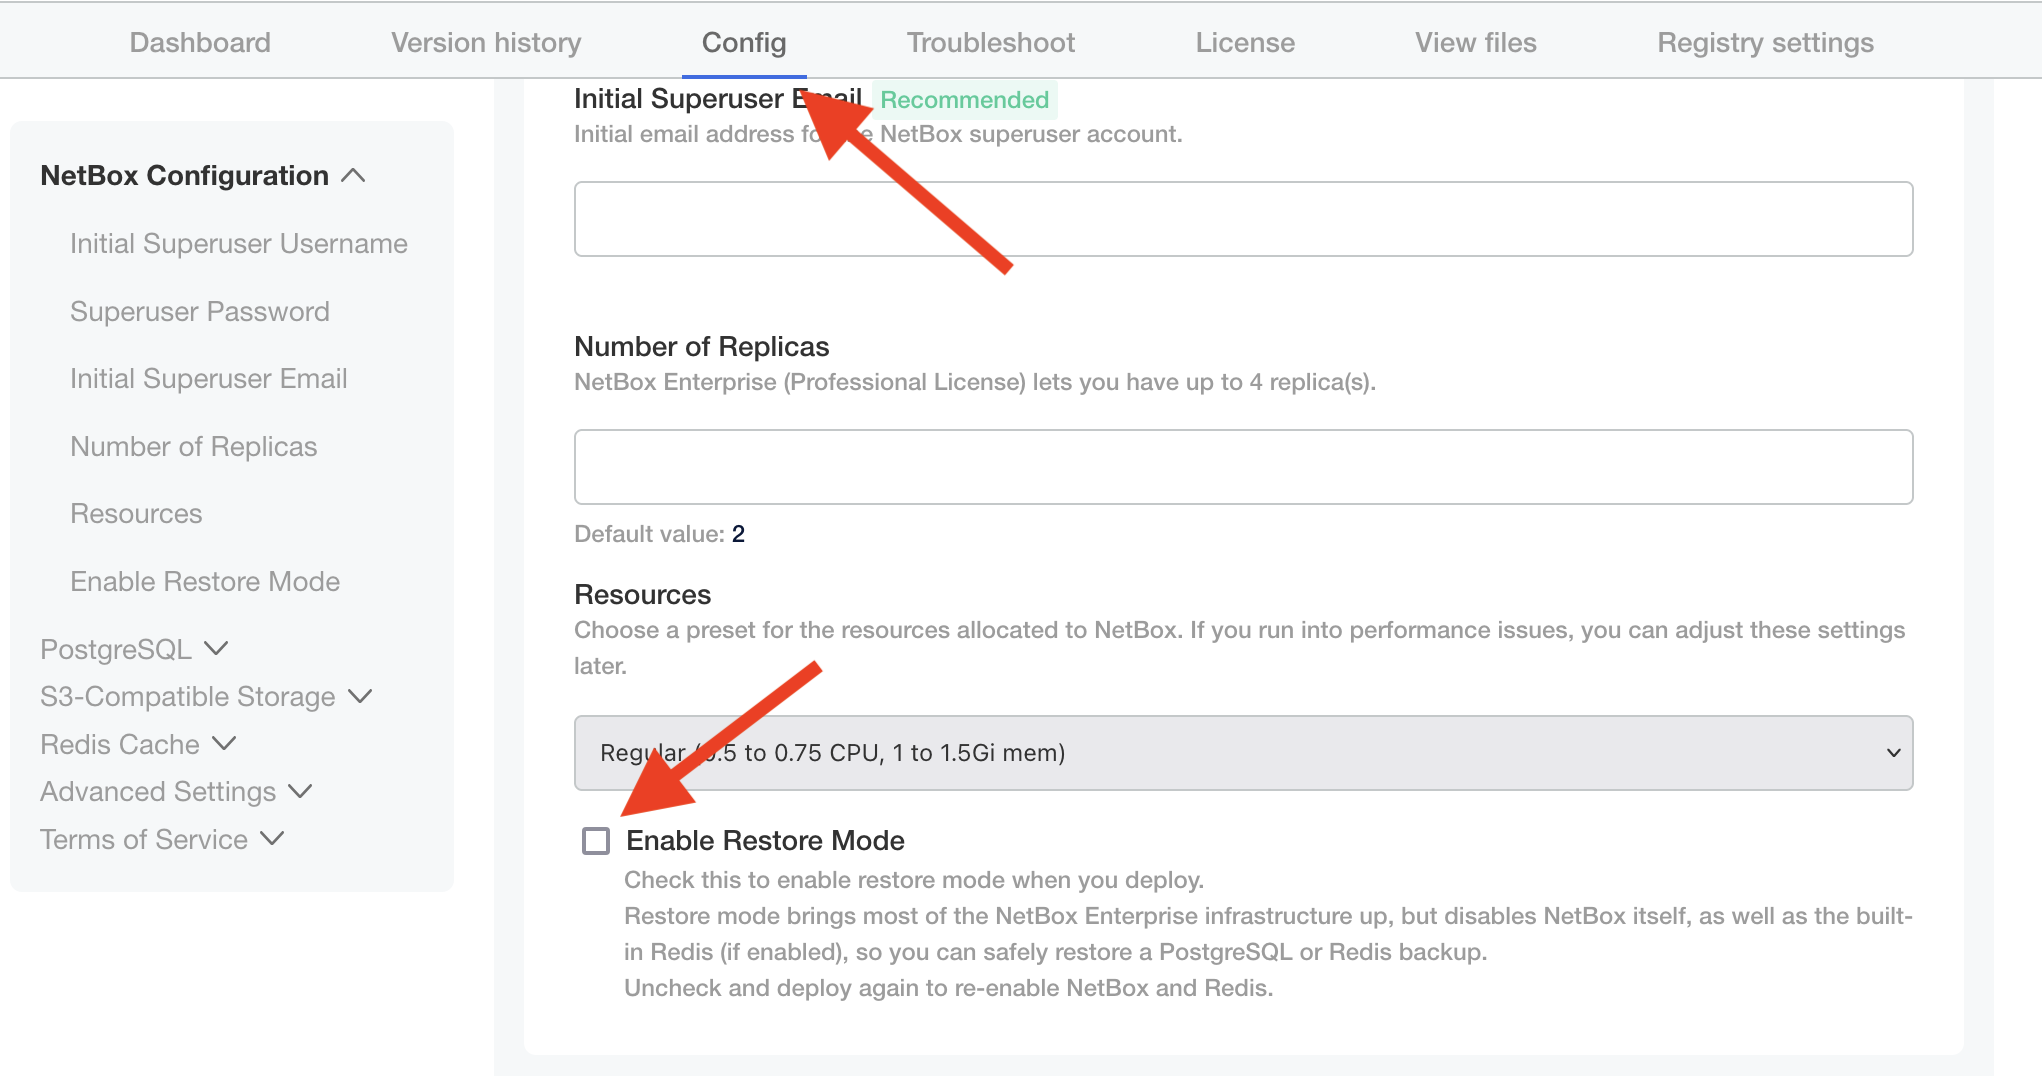This screenshot has height=1076, width=2042.
Task: Open the Resources preset dropdown
Action: point(1243,753)
